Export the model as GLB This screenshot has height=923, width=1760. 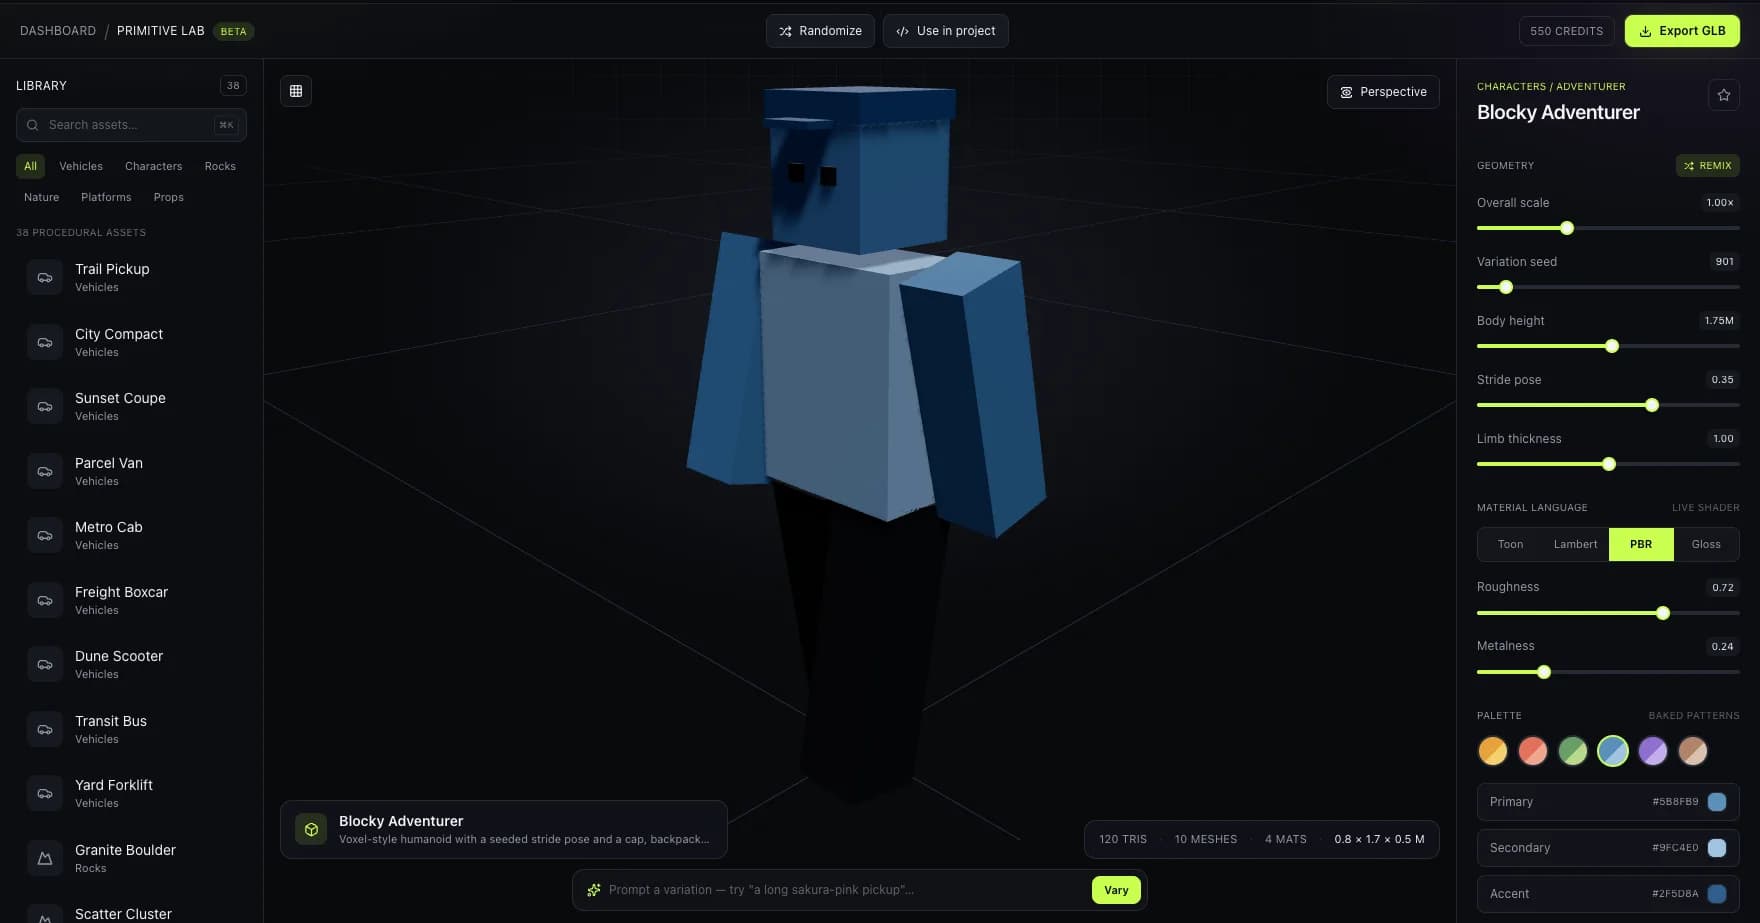coord(1682,31)
